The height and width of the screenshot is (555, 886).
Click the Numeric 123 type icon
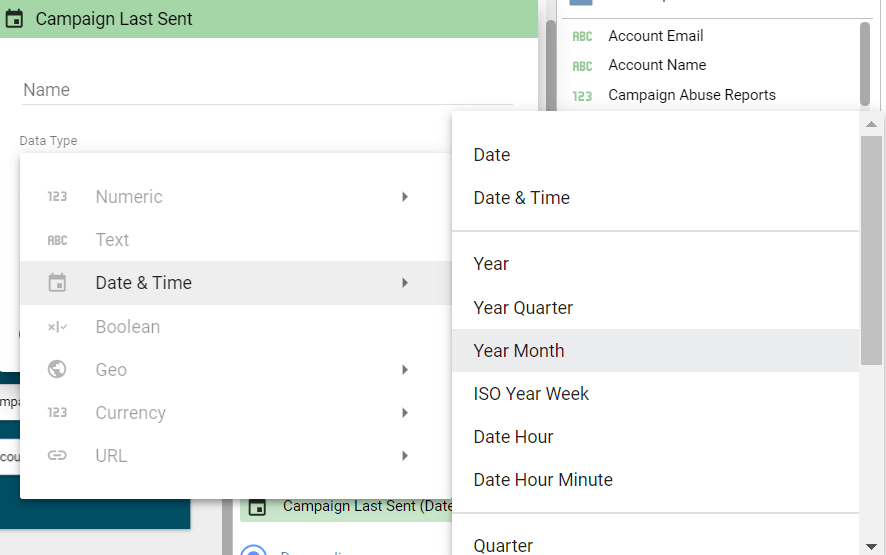[58, 197]
